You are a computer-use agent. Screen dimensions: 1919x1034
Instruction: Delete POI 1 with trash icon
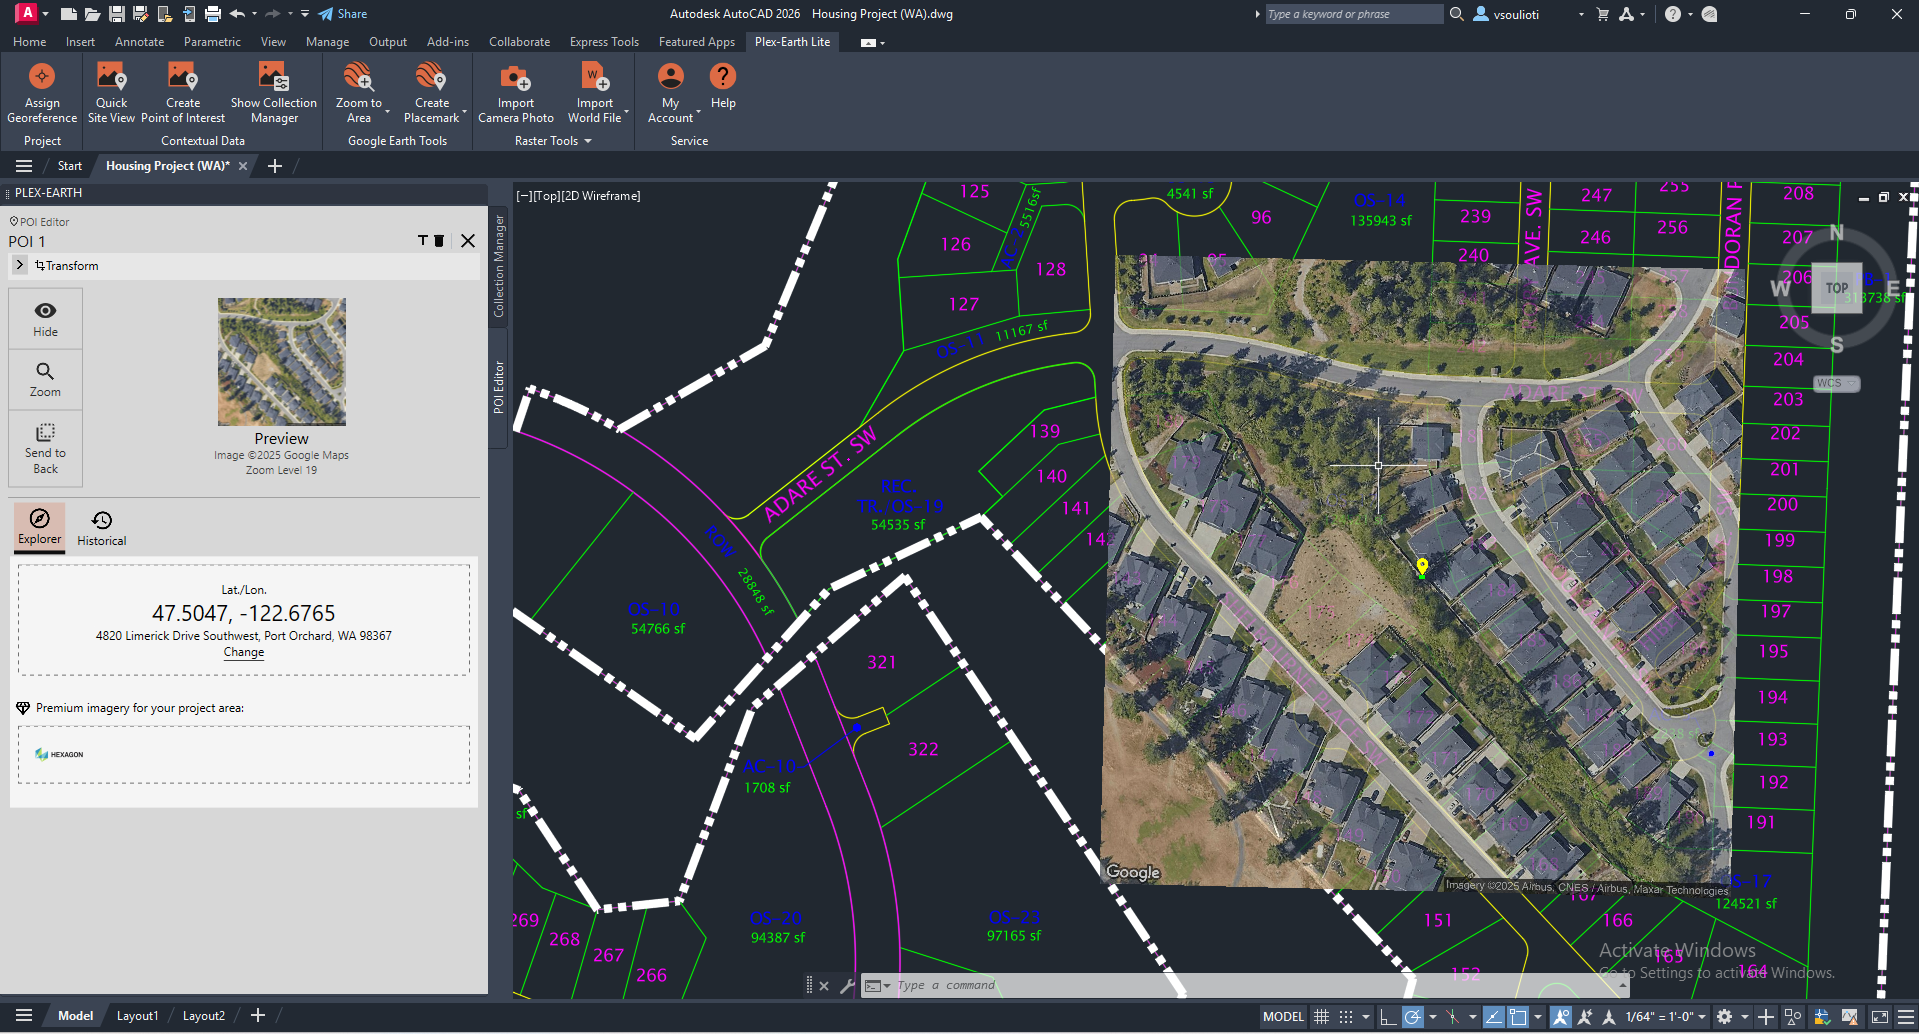tap(439, 241)
